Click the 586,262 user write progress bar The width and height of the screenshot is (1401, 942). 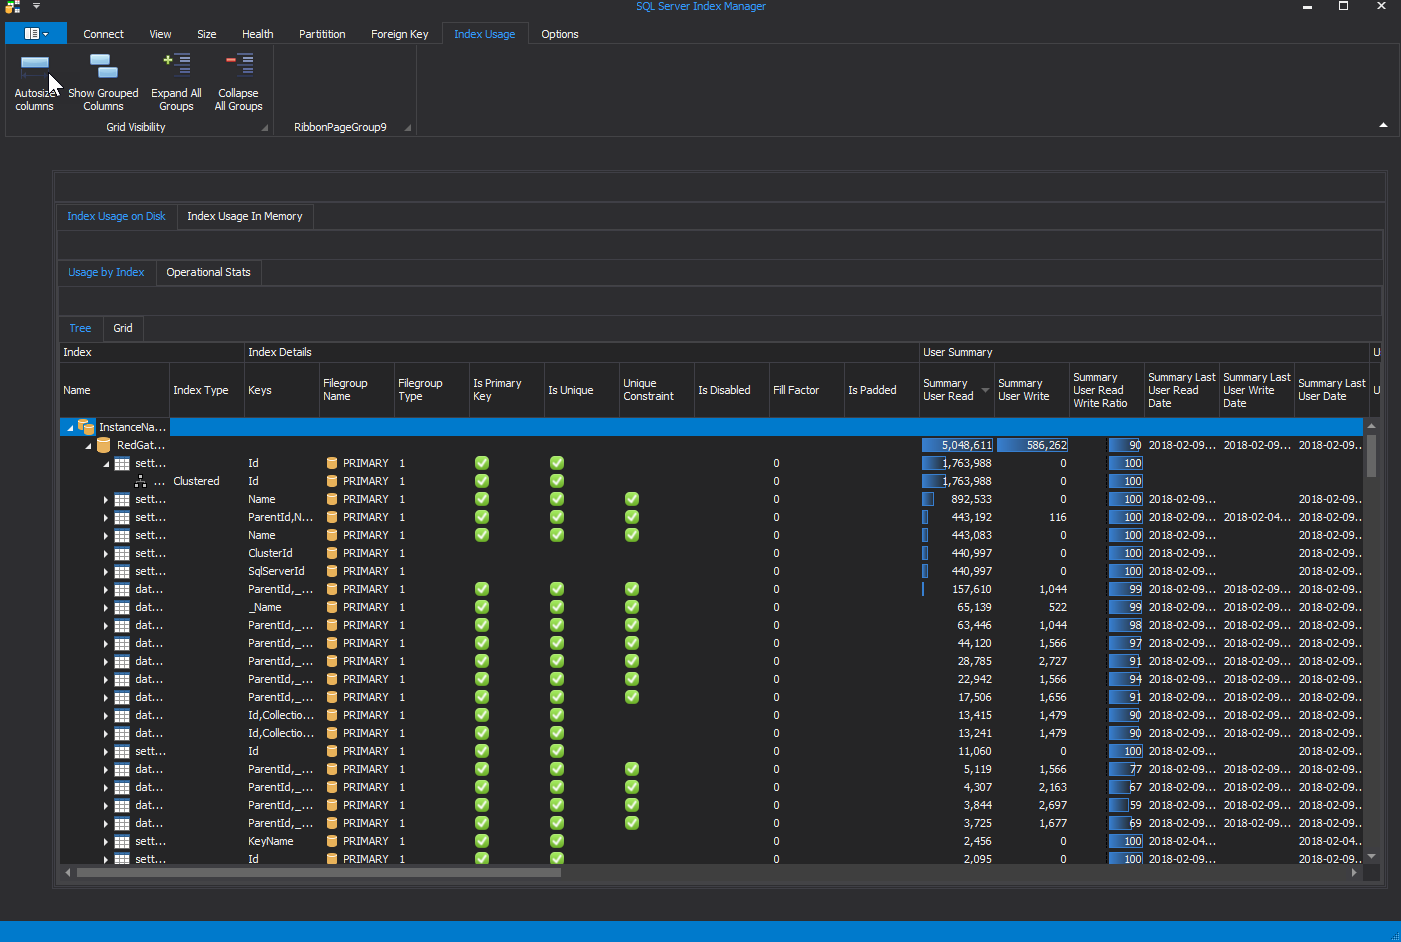tap(1032, 445)
